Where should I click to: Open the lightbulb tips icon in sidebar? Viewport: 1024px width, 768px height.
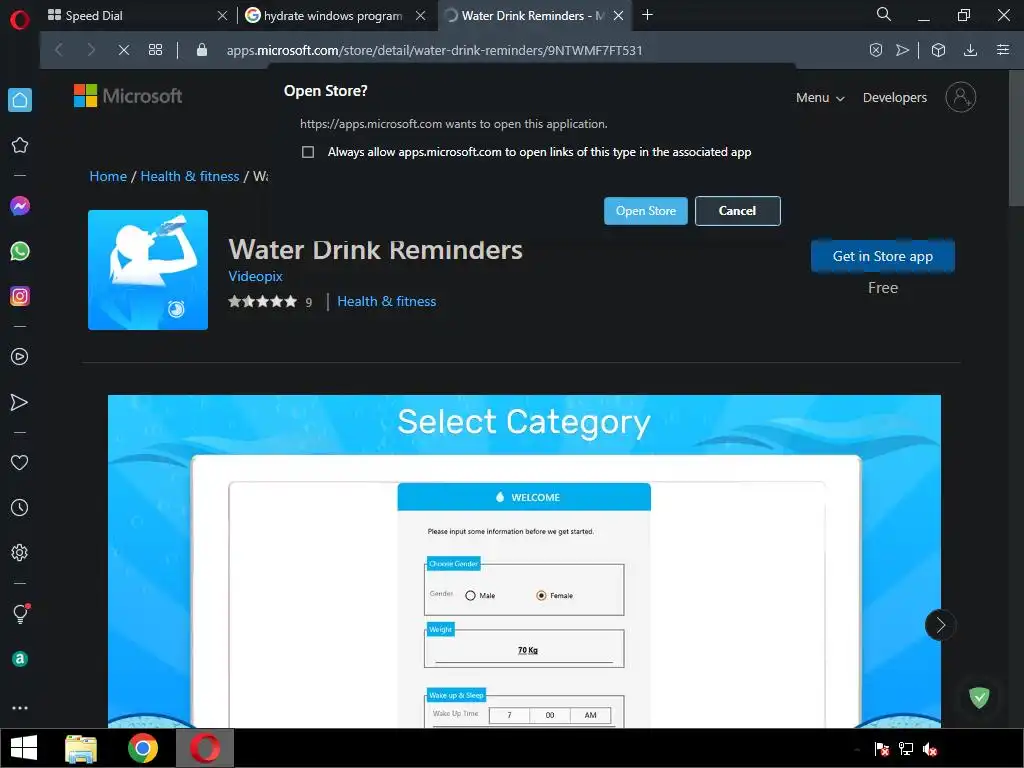tap(20, 614)
